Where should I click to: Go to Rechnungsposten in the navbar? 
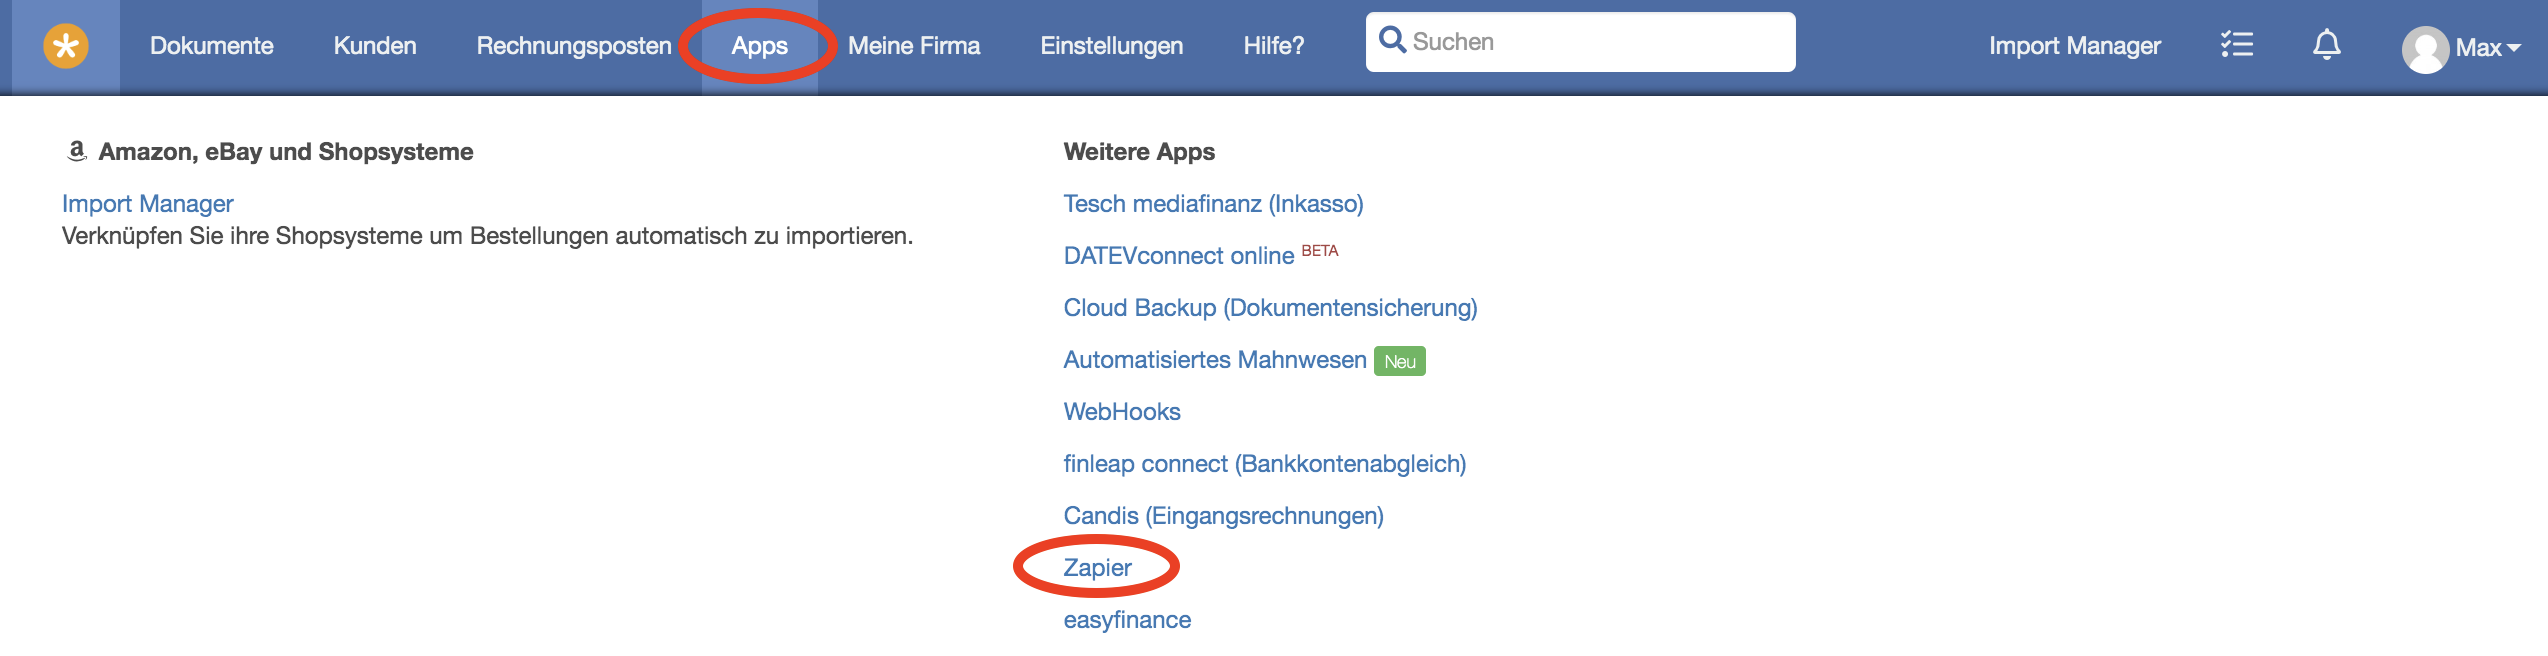(x=574, y=46)
